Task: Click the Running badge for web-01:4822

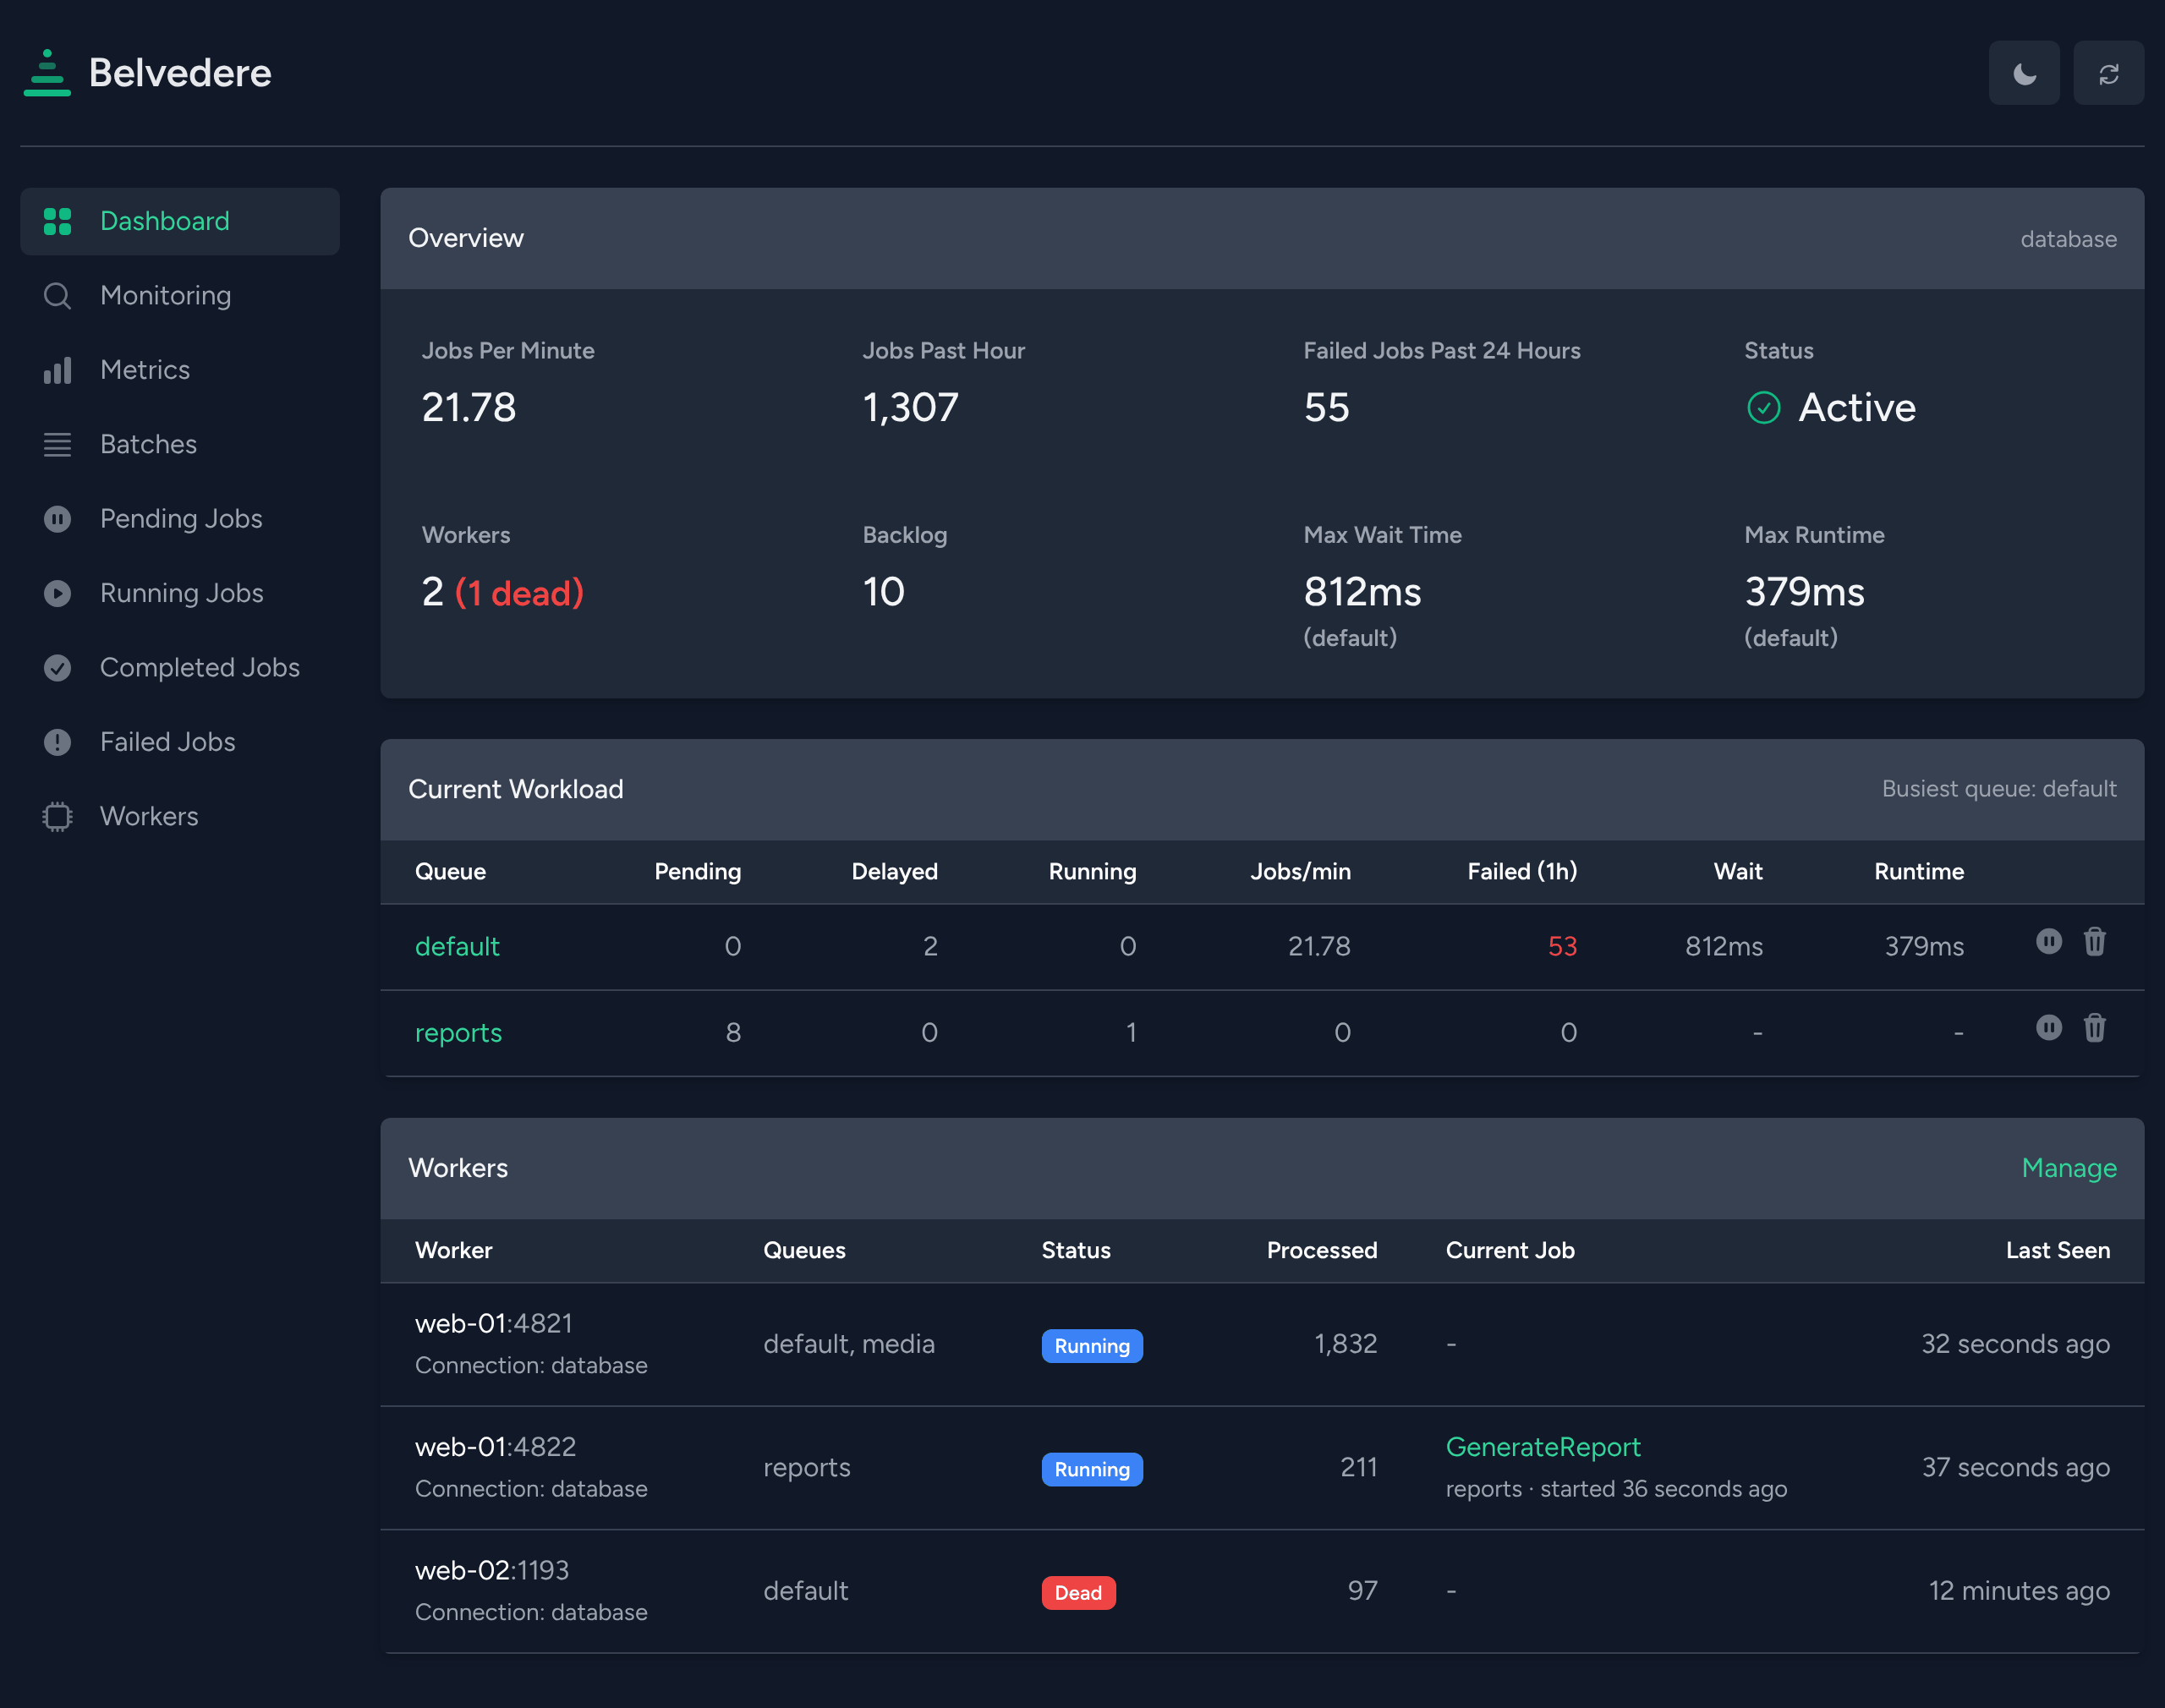Action: point(1092,1469)
